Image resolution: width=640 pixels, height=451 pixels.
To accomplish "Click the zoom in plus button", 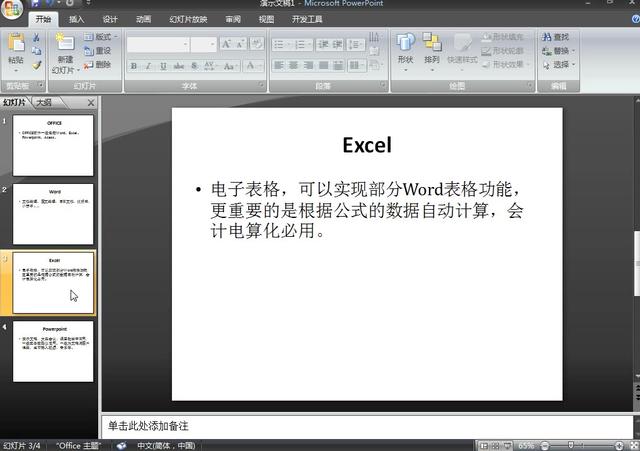I will click(619, 446).
